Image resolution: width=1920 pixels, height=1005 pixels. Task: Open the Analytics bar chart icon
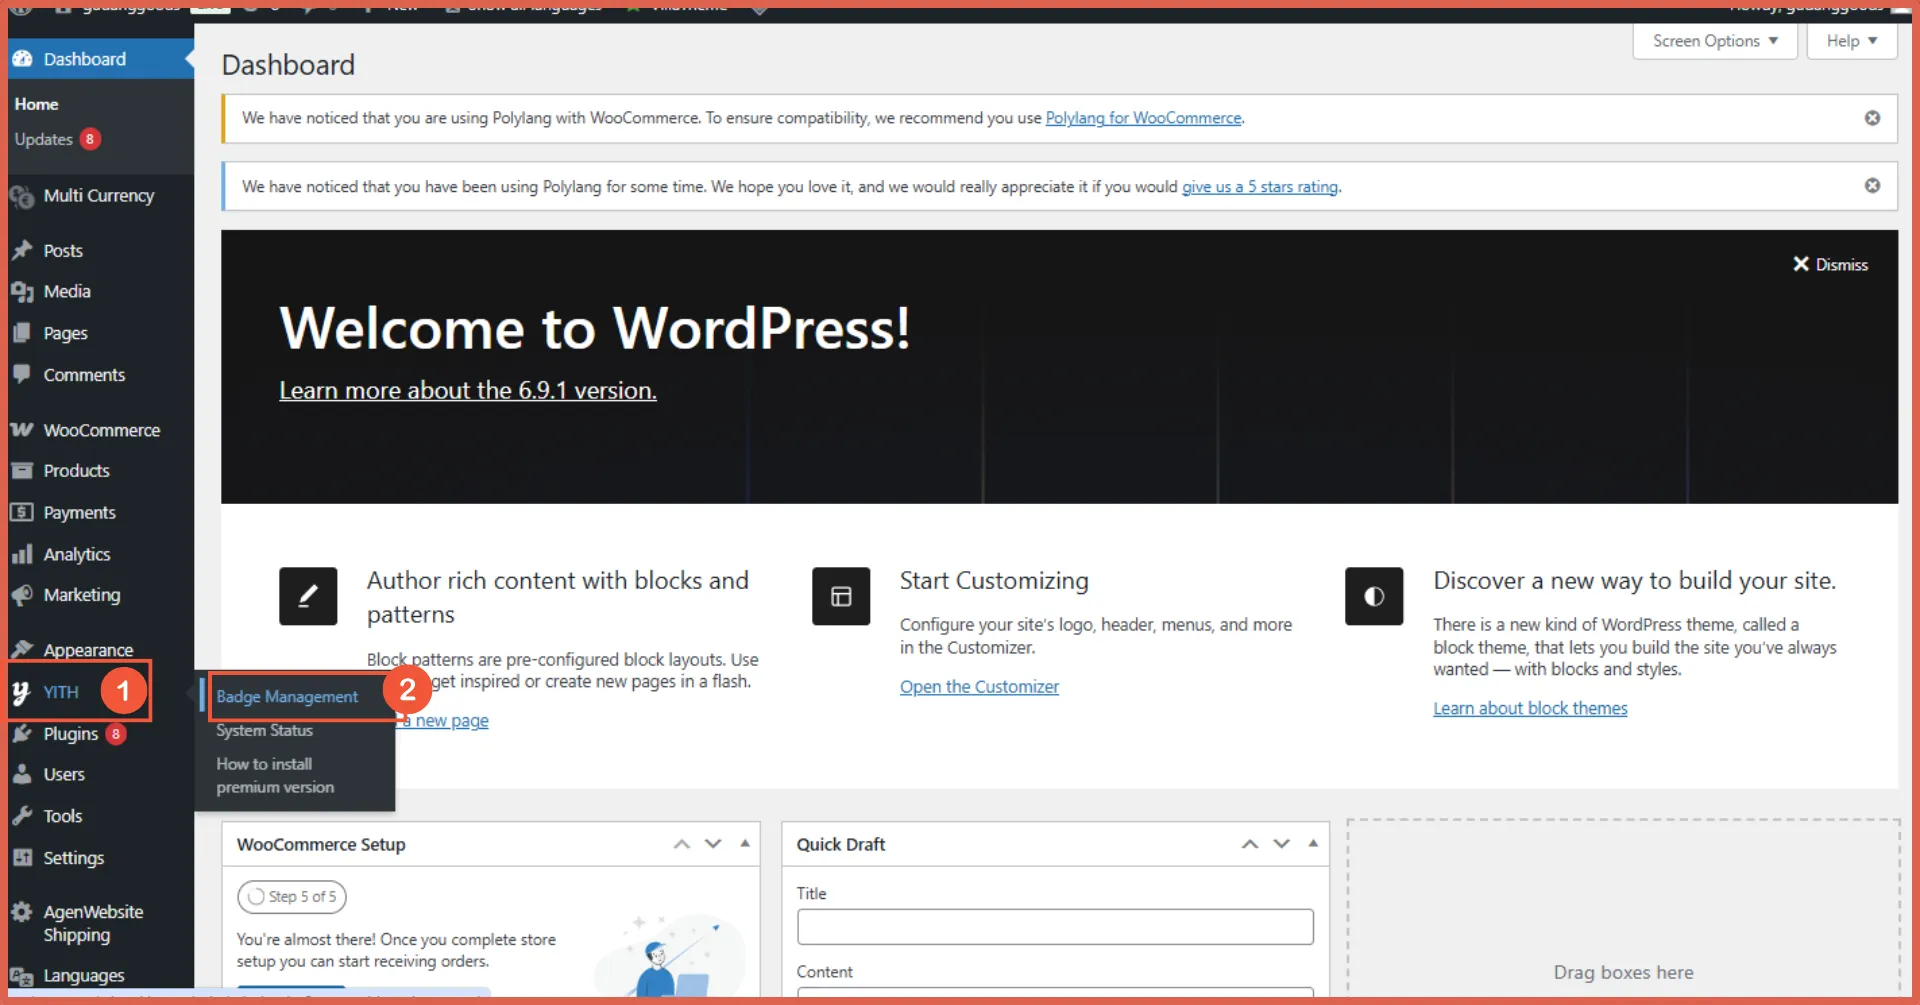click(x=22, y=554)
